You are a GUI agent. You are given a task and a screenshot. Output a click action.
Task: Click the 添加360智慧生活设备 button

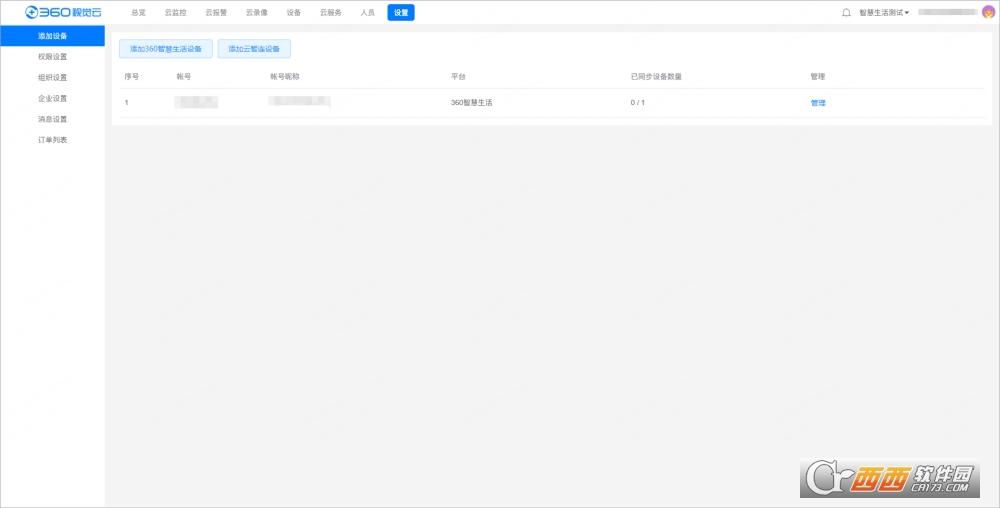[x=166, y=48]
